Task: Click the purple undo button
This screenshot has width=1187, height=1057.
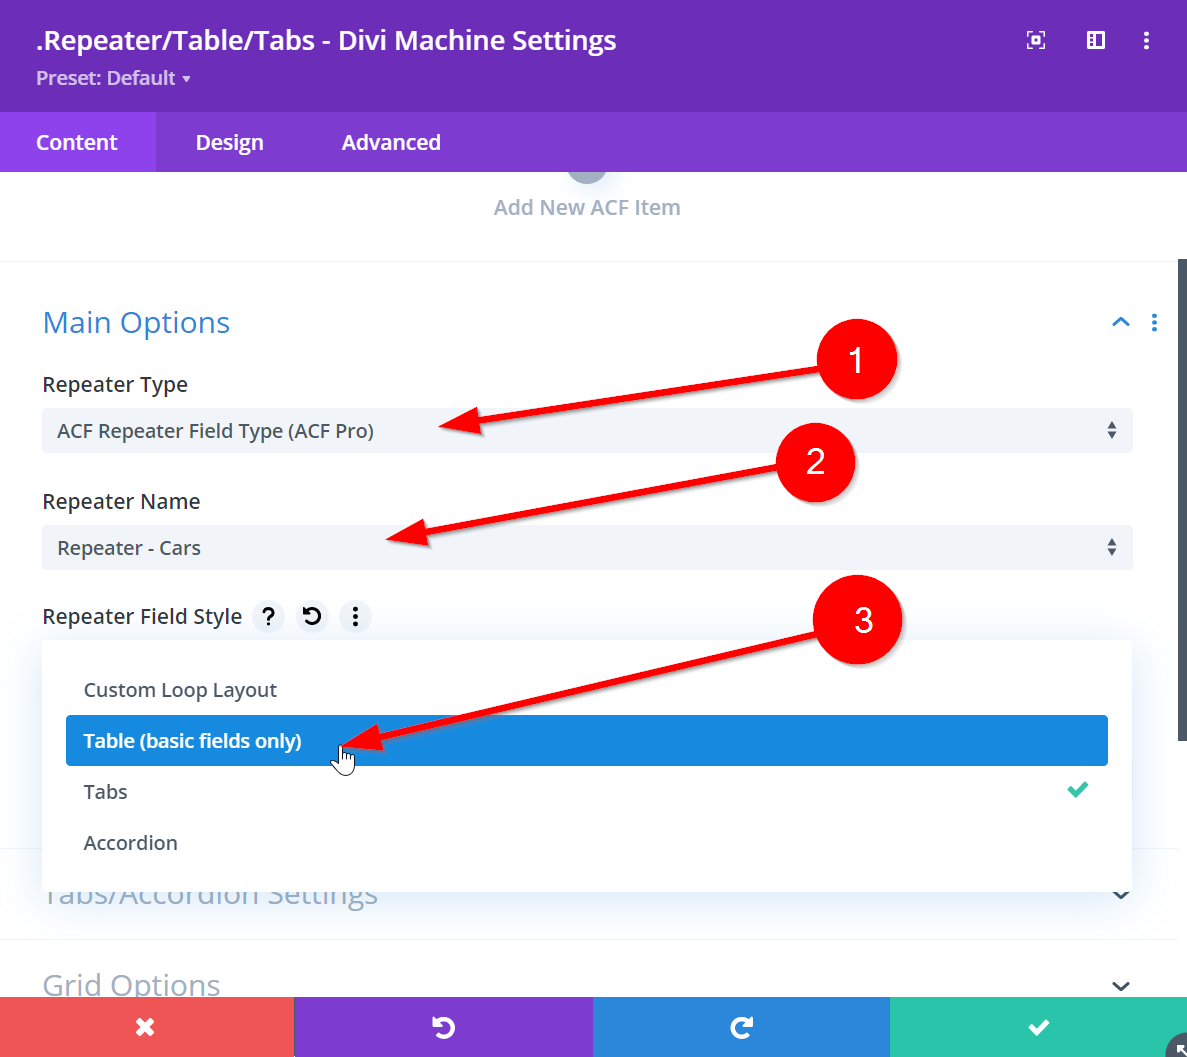Action: point(443,1027)
